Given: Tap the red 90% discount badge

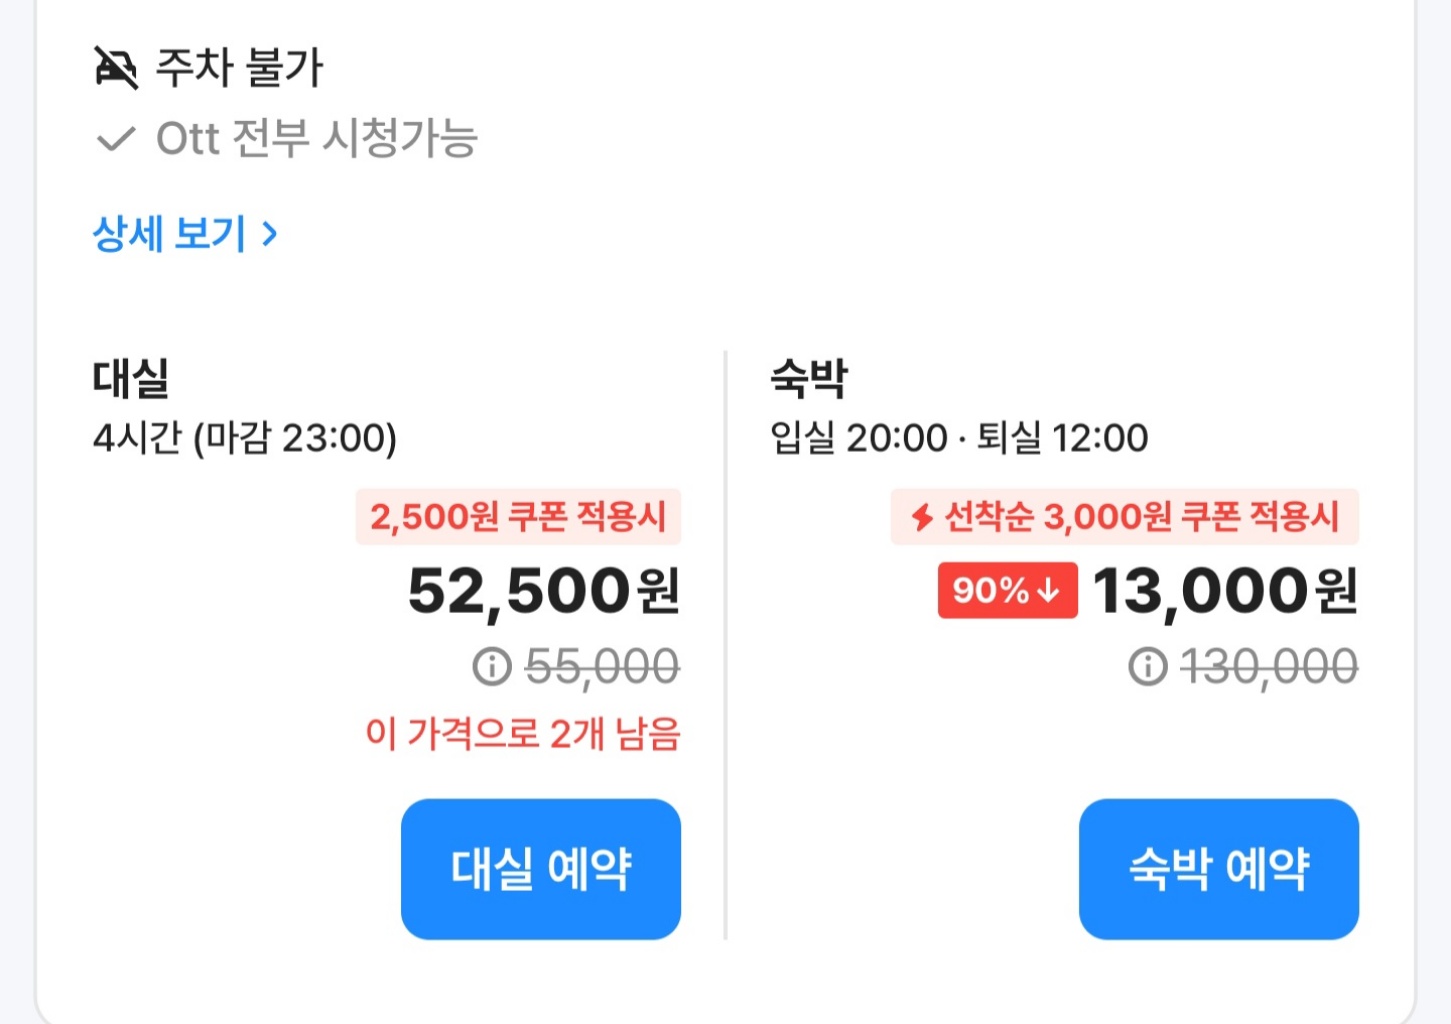Looking at the screenshot, I should click(1007, 590).
